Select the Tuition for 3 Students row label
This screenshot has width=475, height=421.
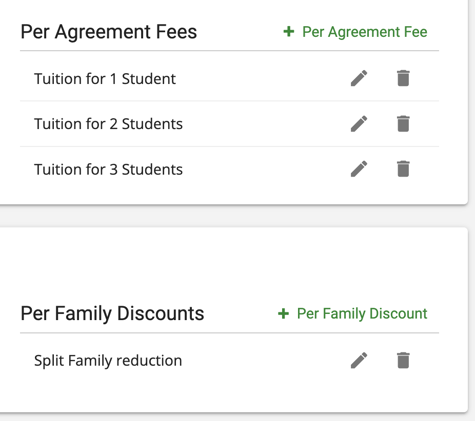pyautogui.click(x=108, y=169)
